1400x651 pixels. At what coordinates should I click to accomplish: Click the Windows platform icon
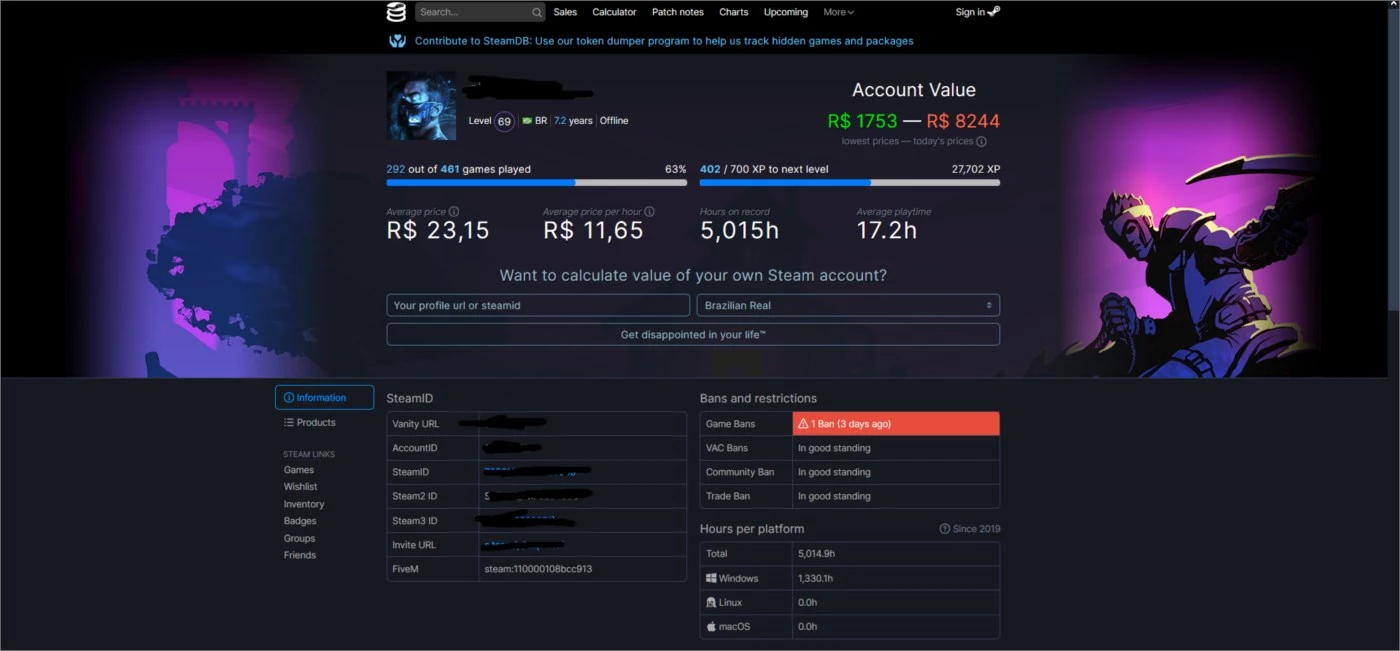(711, 578)
